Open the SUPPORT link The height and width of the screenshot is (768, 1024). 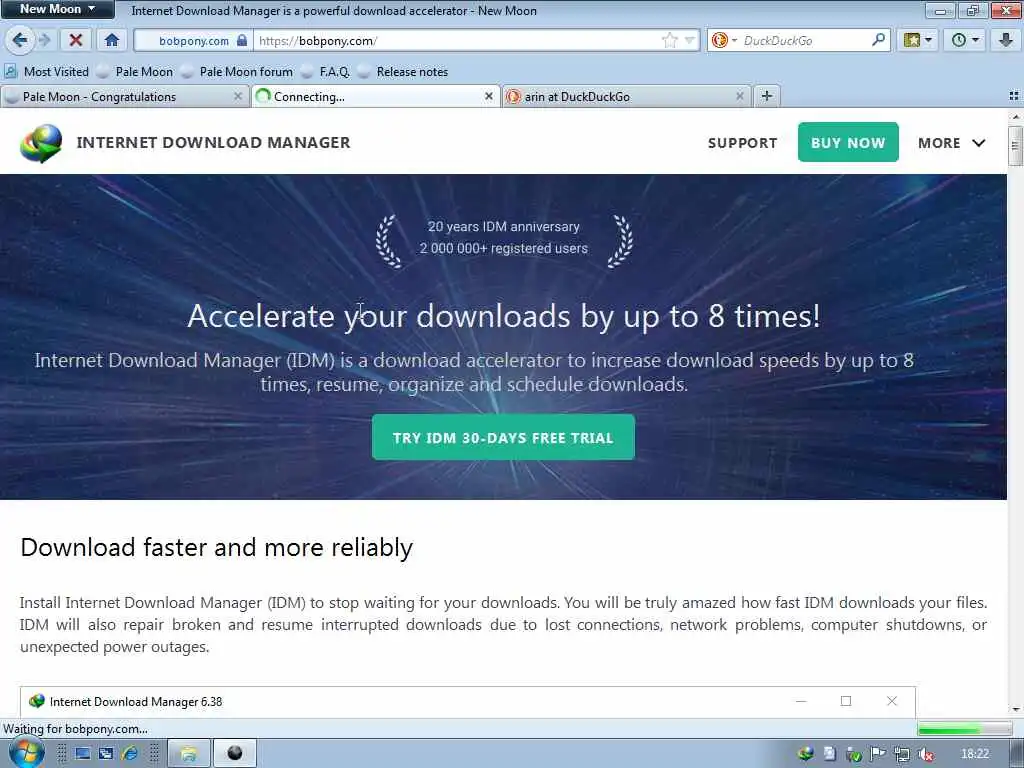pos(743,143)
